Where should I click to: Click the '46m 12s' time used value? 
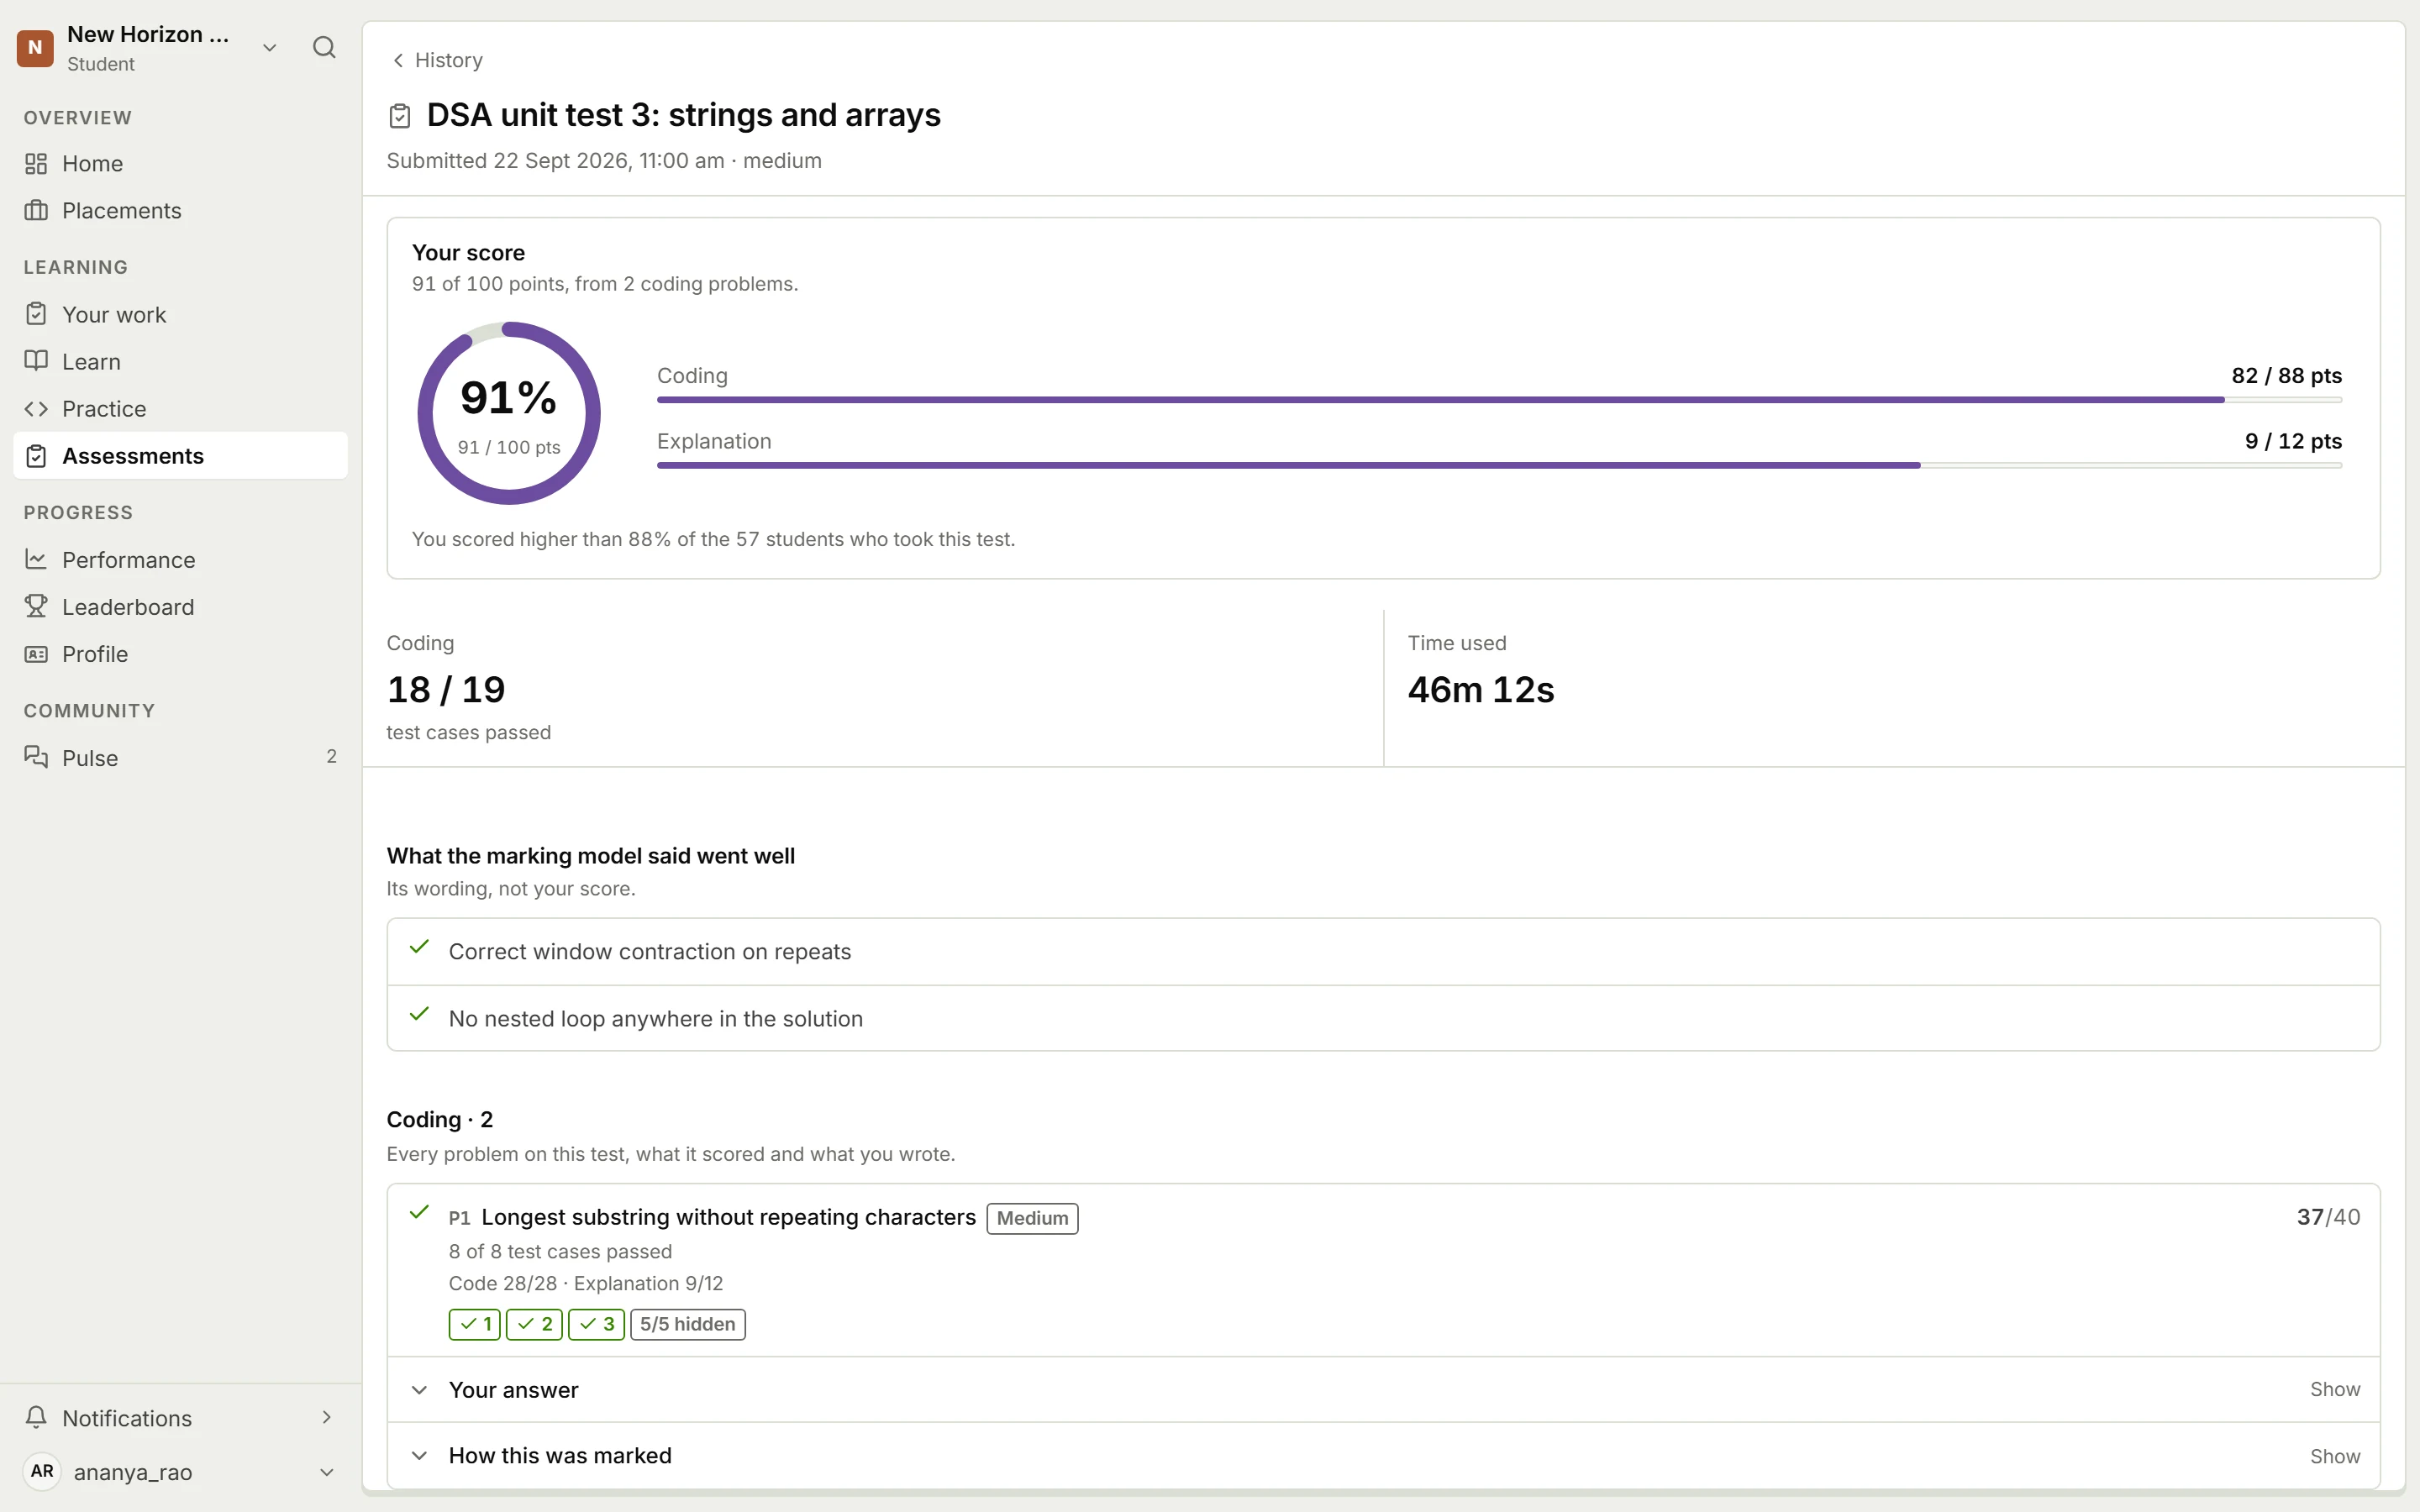click(x=1481, y=690)
